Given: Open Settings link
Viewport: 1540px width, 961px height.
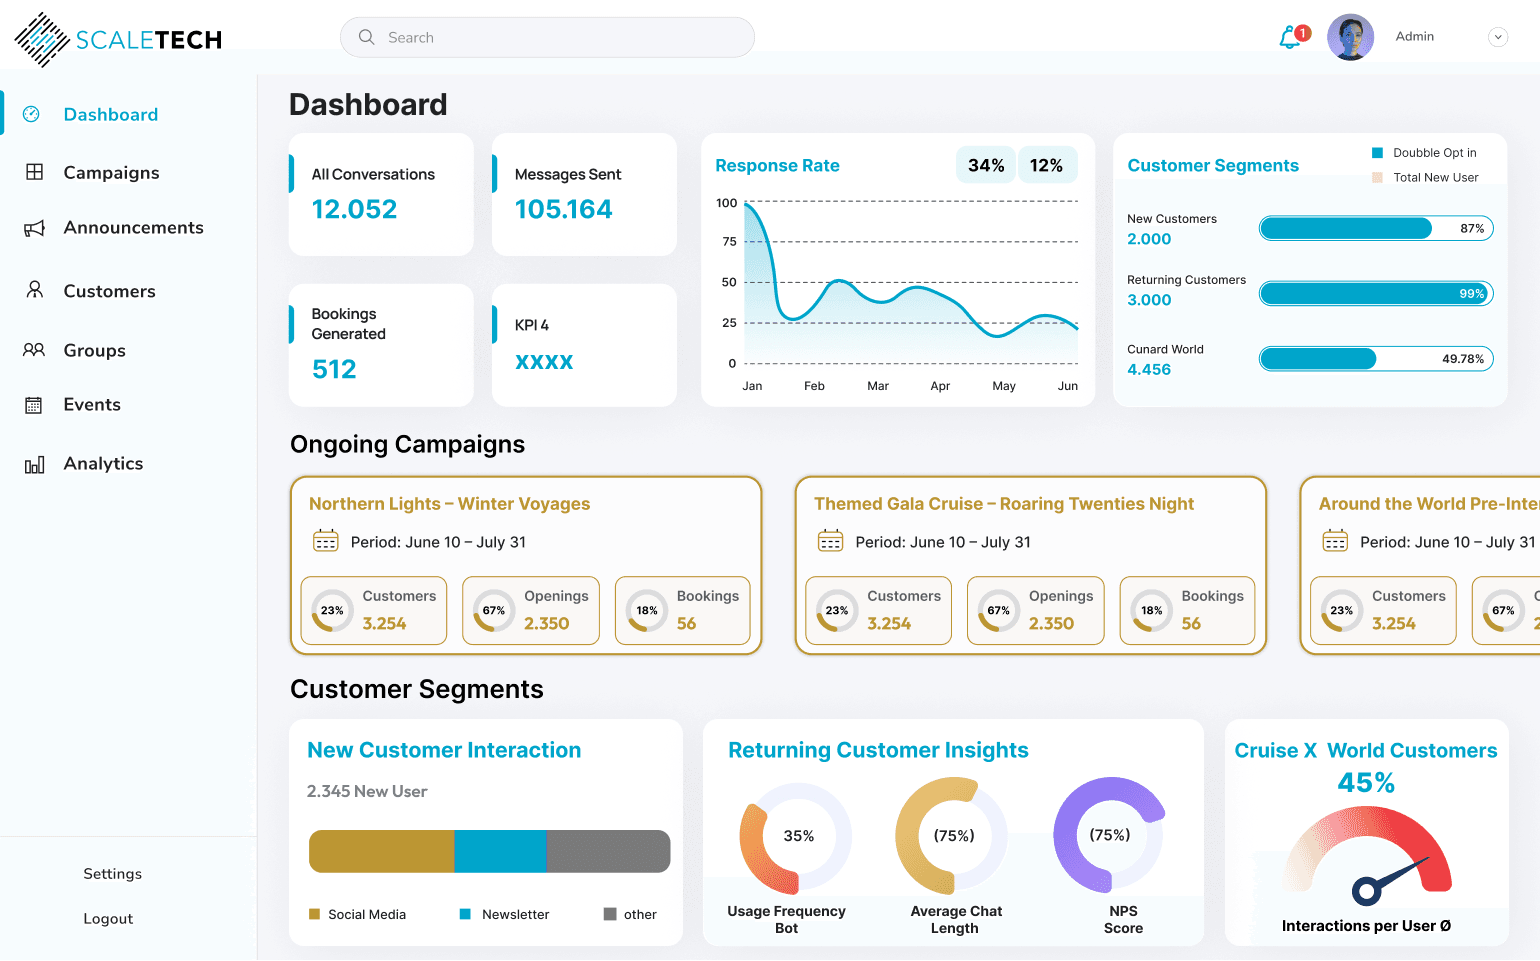Looking at the screenshot, I should point(112,874).
